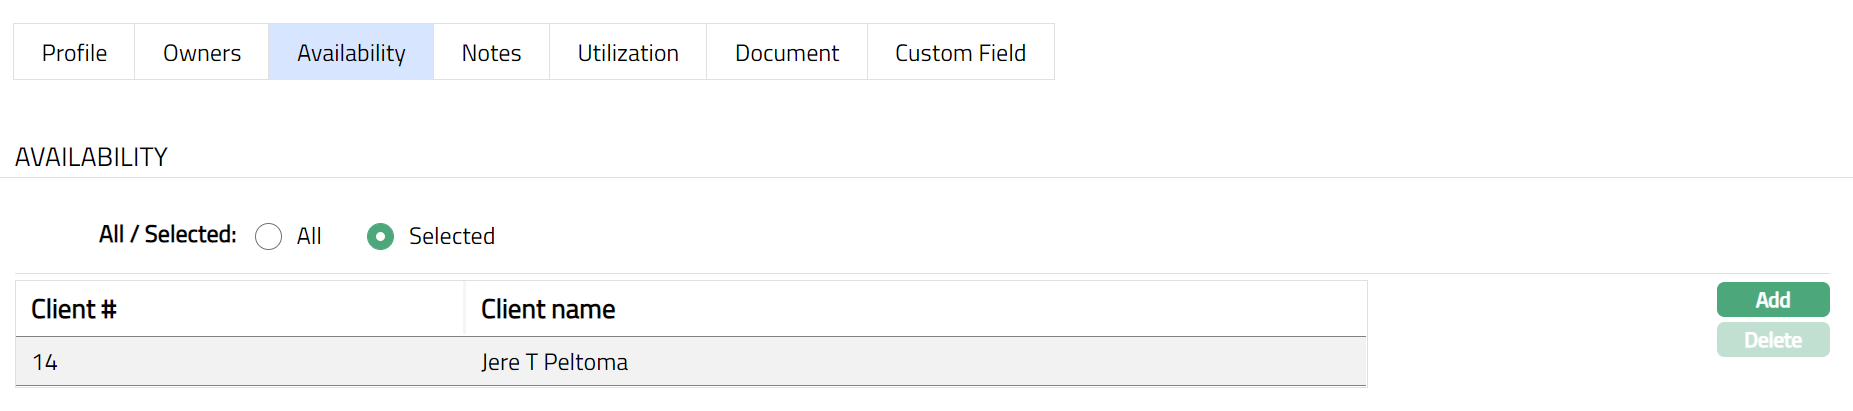Screen dimensions: 1853x411
Task: Open the Profile tab
Action: [x=74, y=53]
